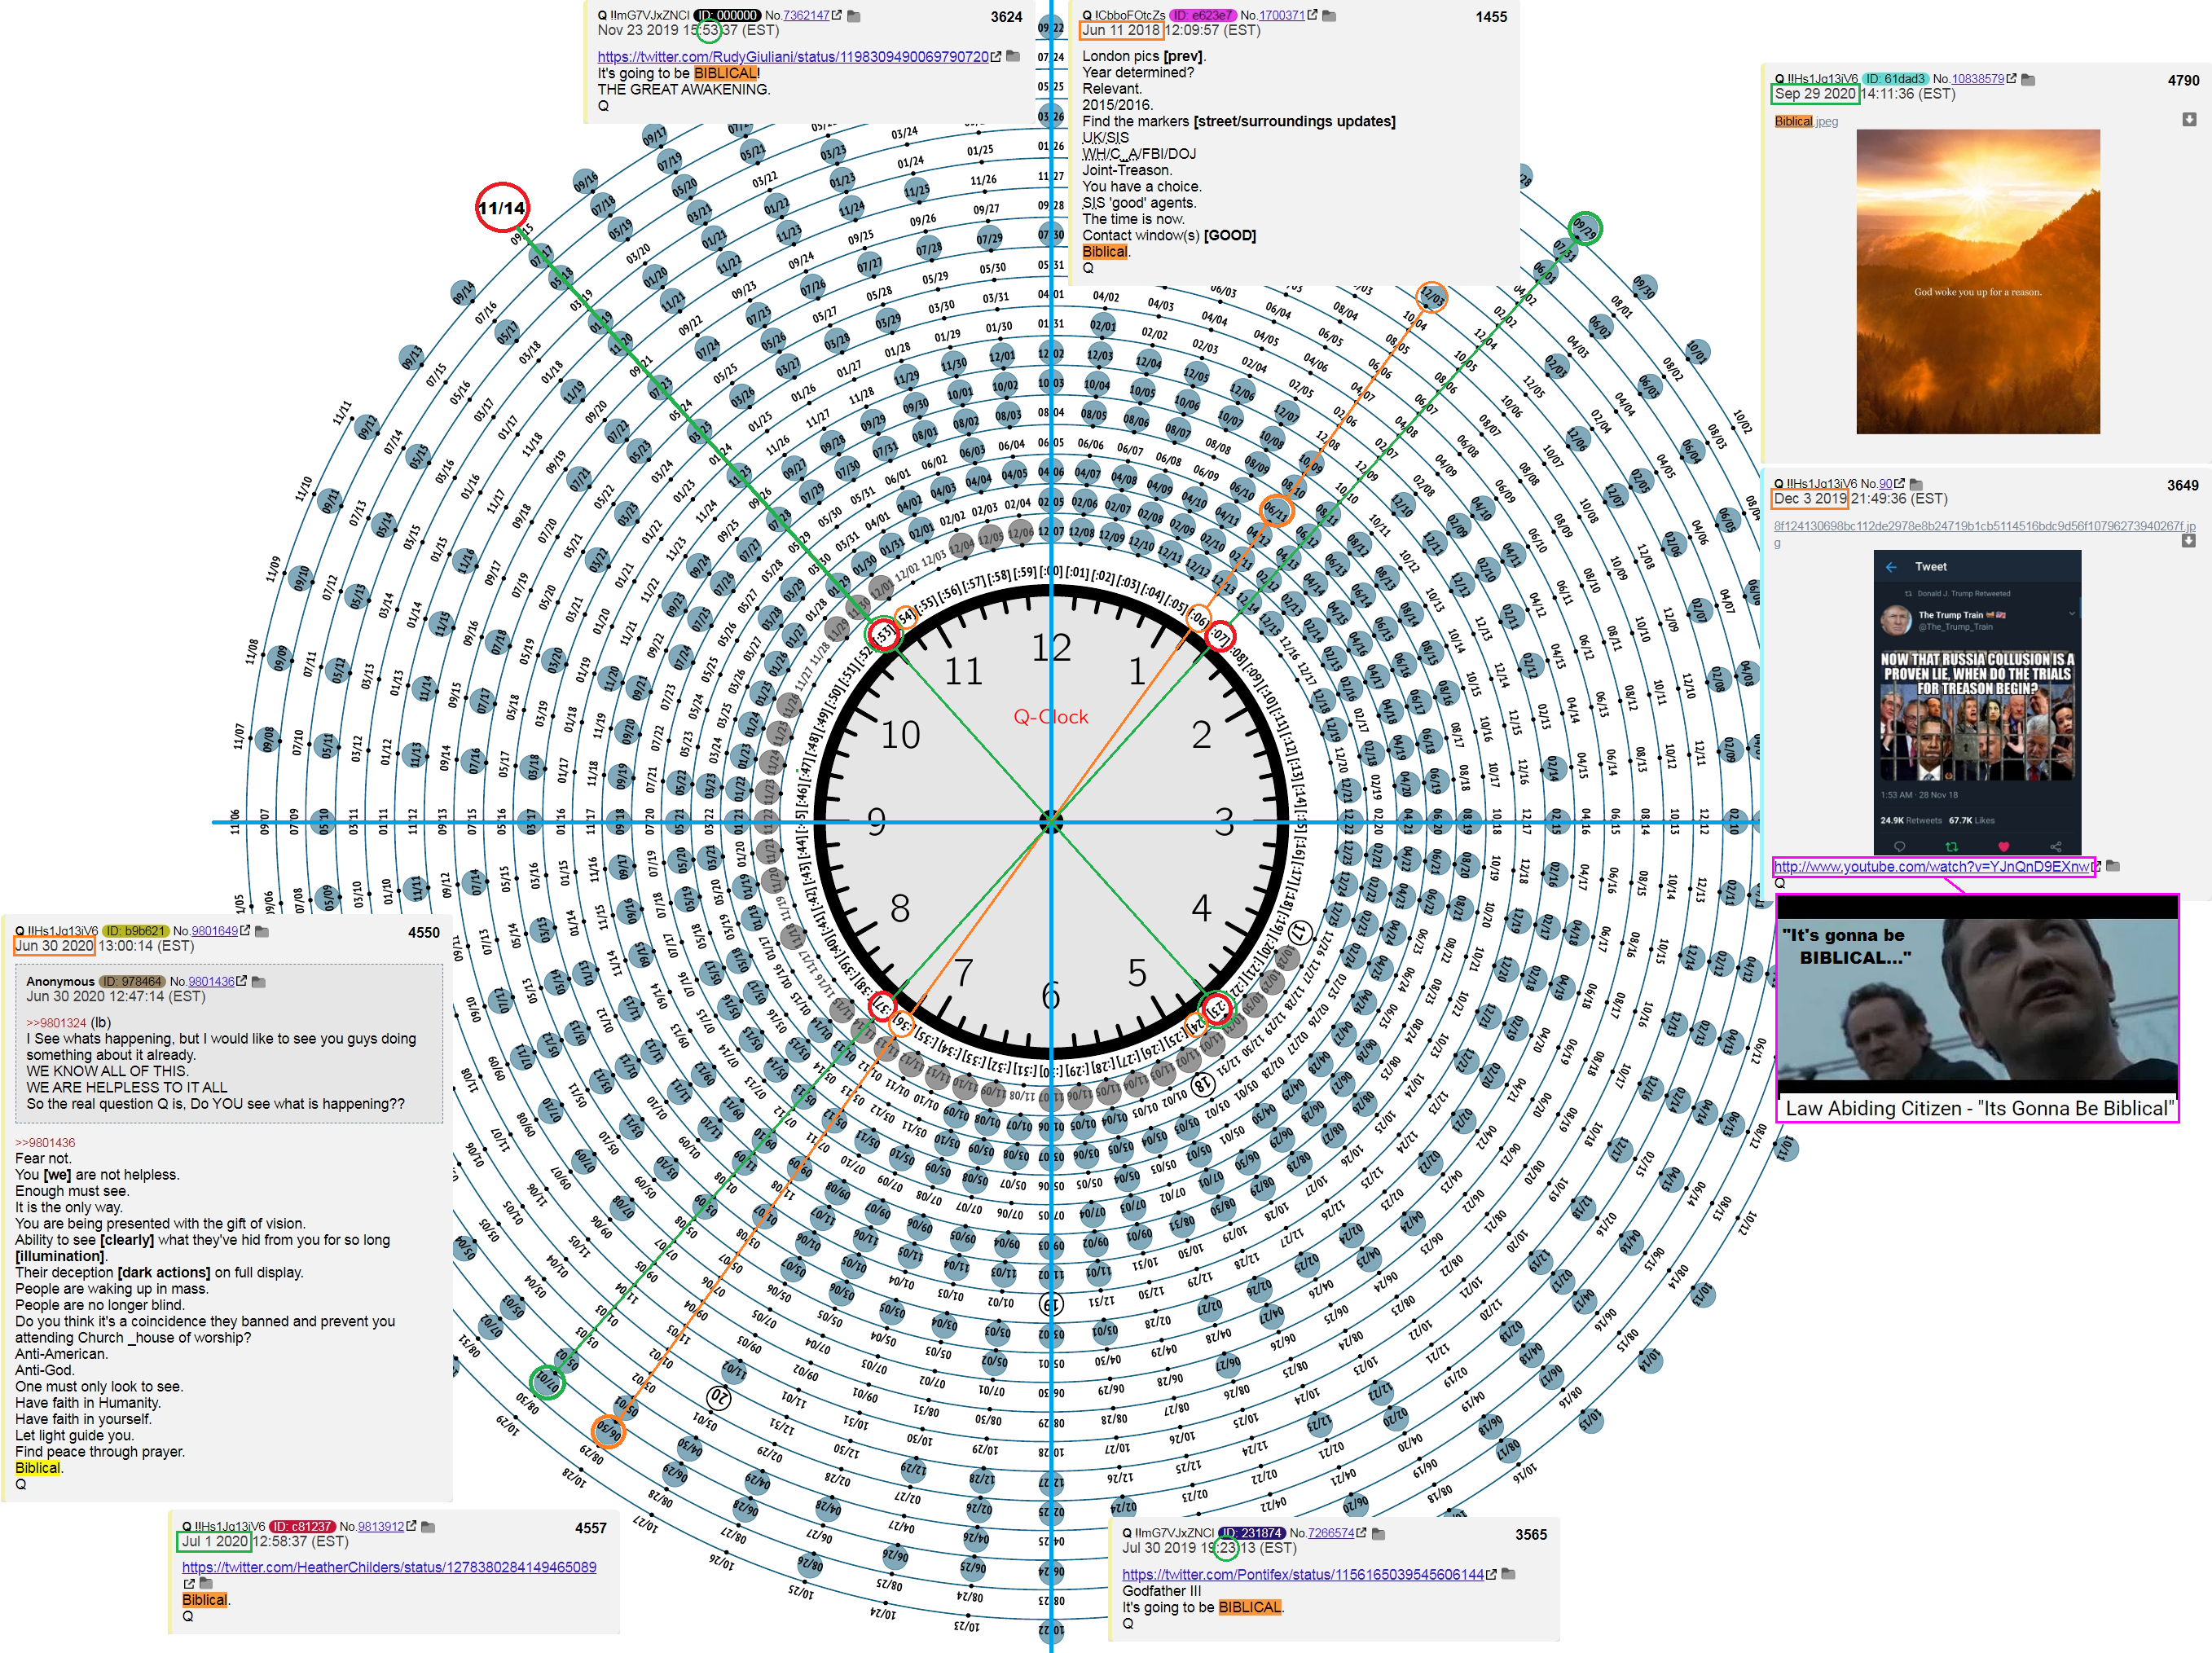Click red reply link >>9801436
The image size is (2212, 1653).
coord(45,1142)
